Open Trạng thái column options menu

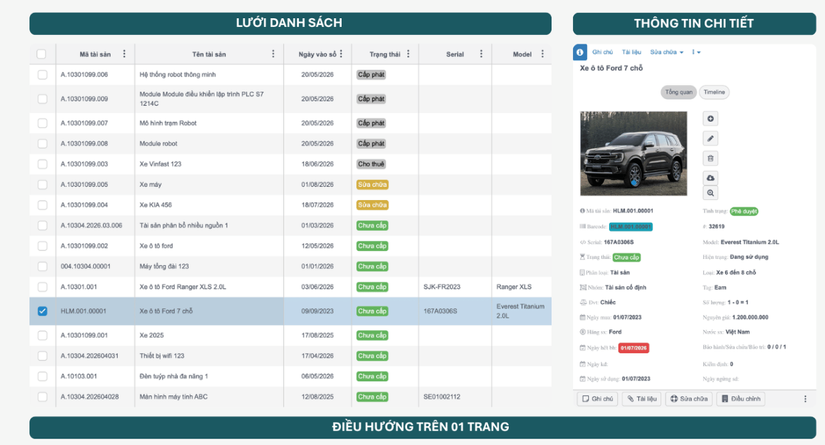tap(408, 54)
